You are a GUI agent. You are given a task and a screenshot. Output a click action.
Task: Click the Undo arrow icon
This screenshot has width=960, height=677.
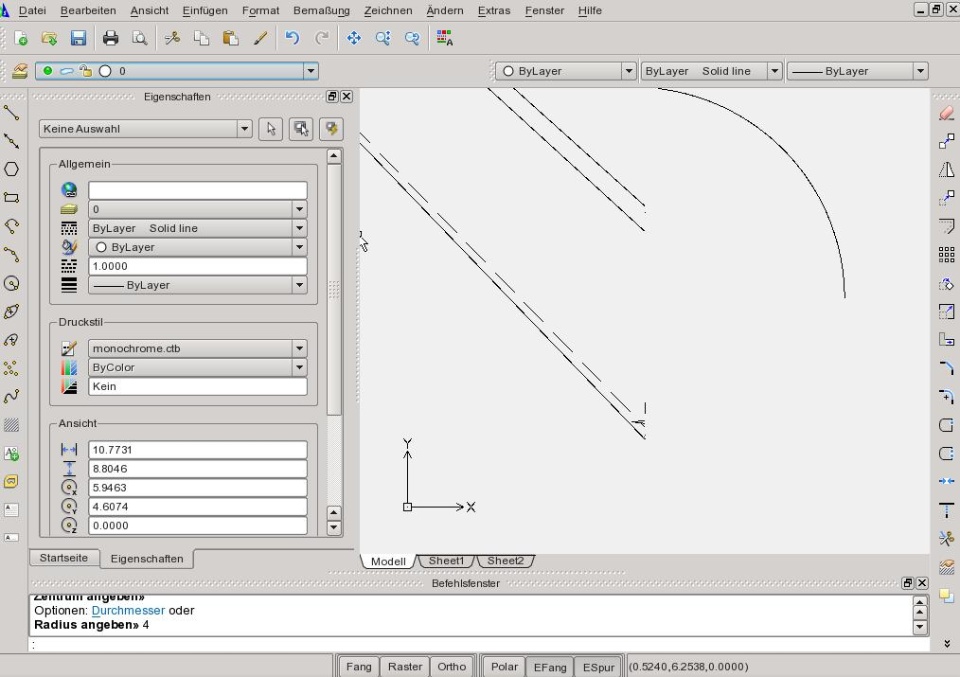292,38
